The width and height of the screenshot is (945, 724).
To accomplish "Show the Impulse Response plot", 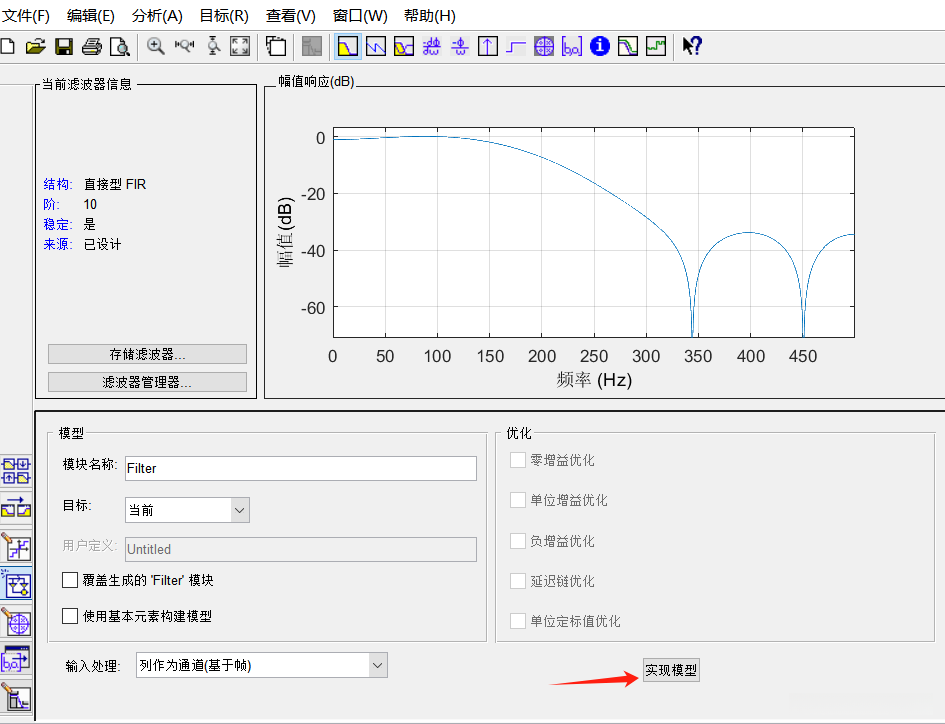I will pos(488,46).
